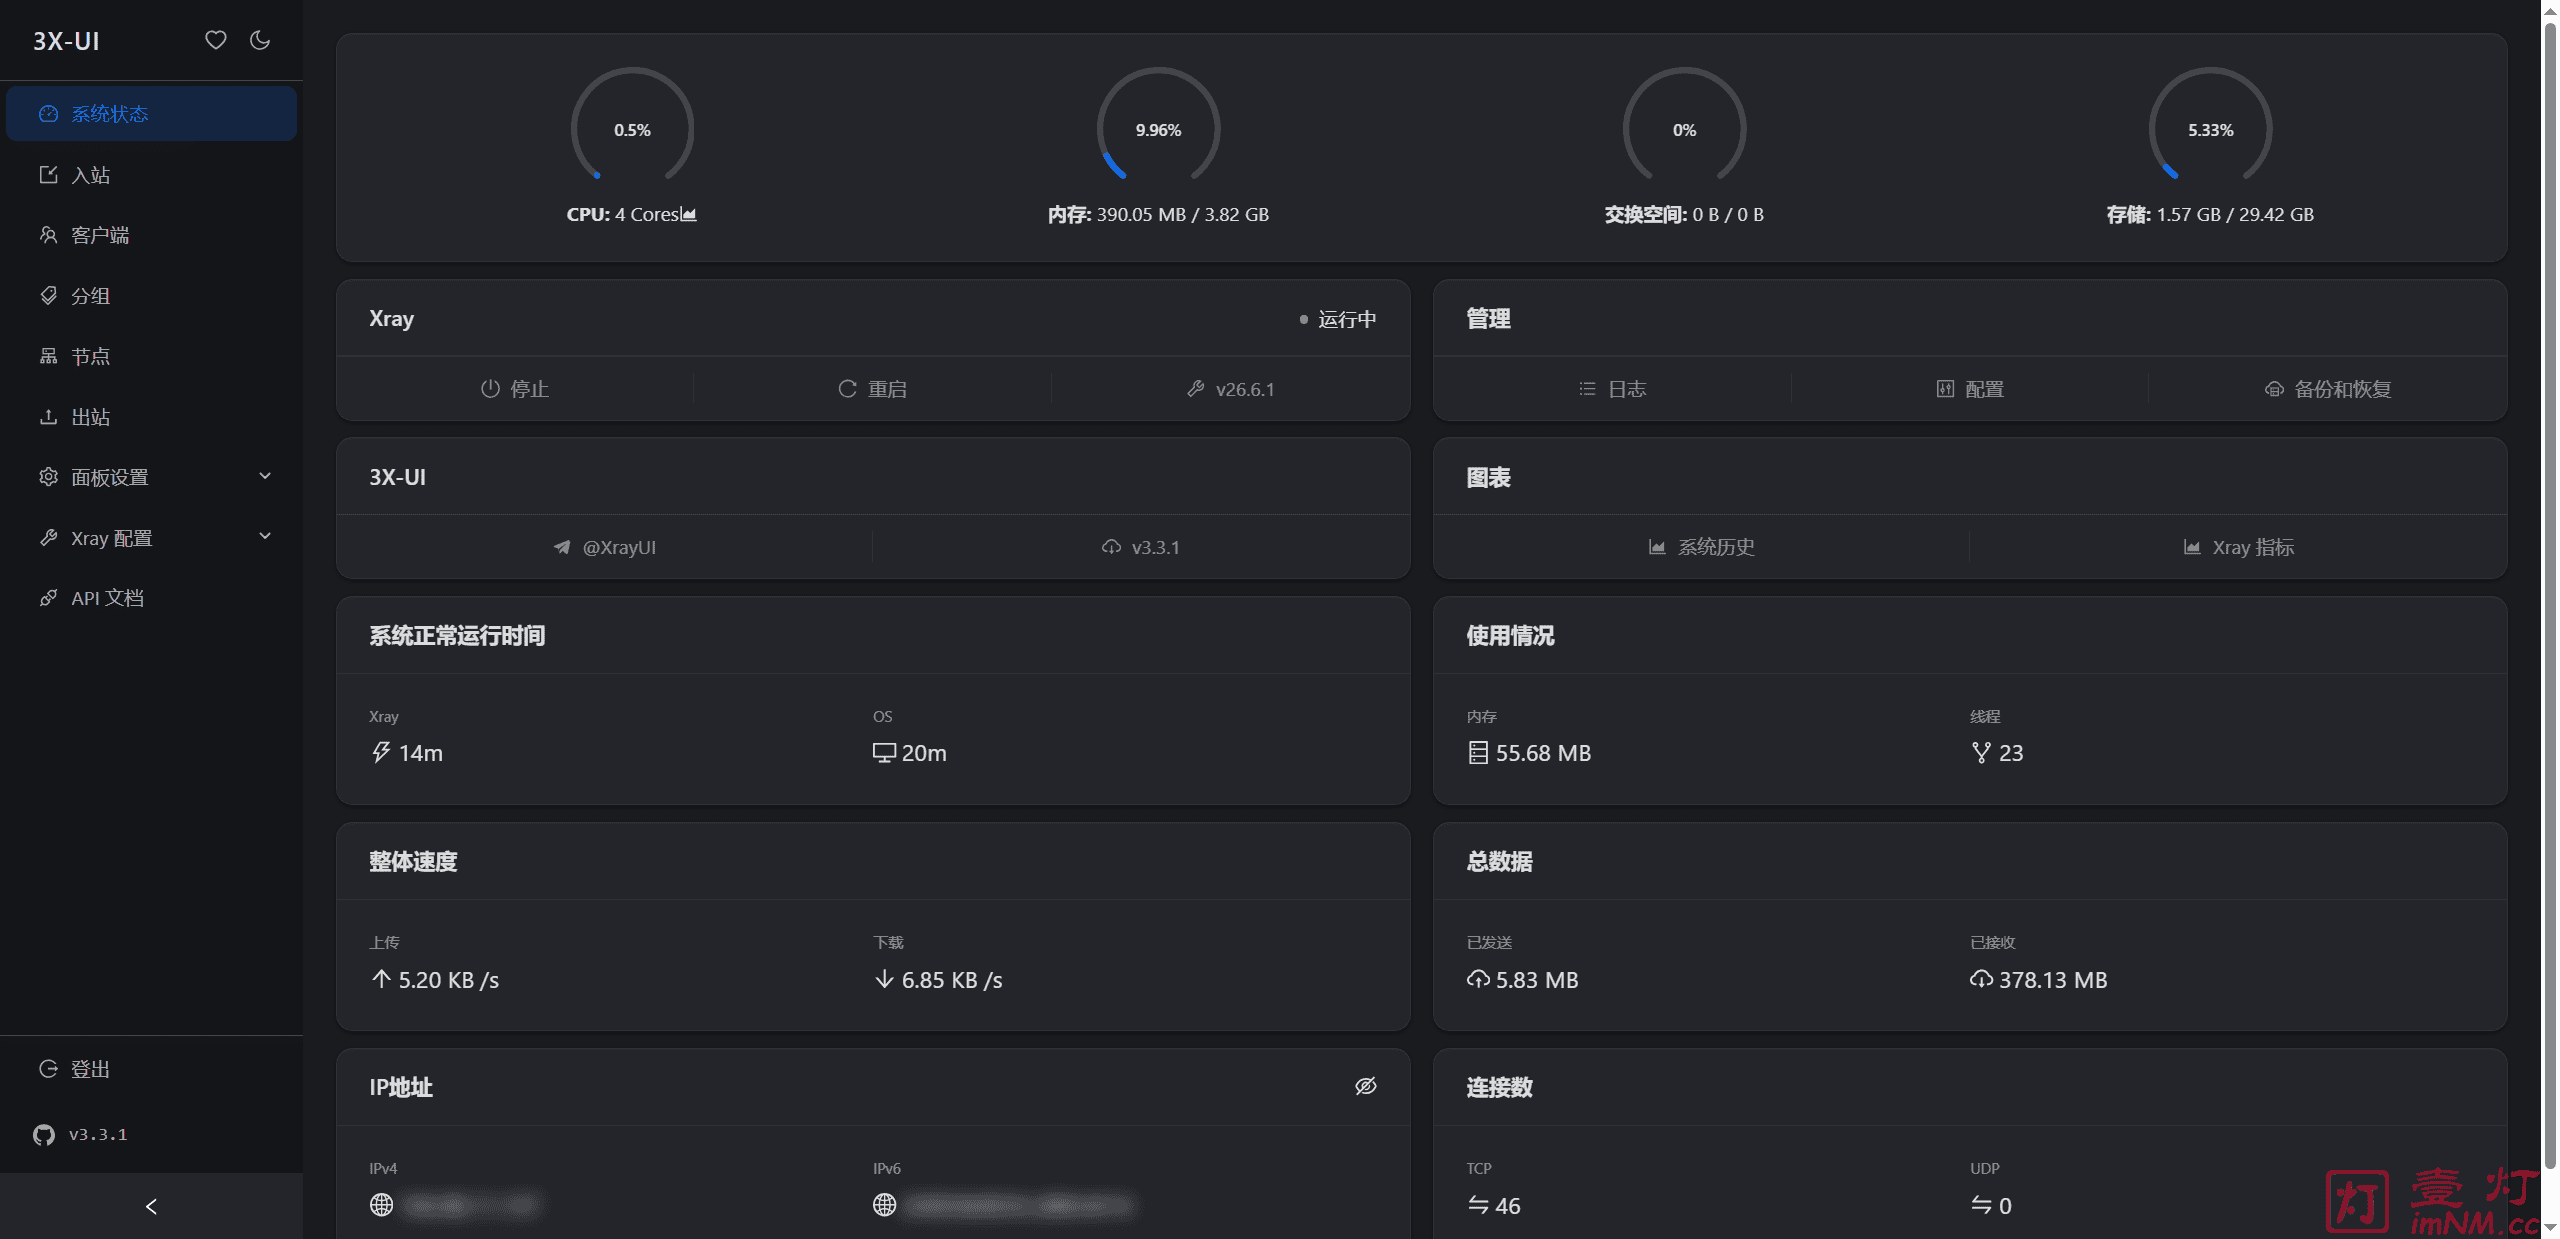This screenshot has width=2560, height=1239.
Task: Click the 入站 sidebar icon
Action: (48, 174)
